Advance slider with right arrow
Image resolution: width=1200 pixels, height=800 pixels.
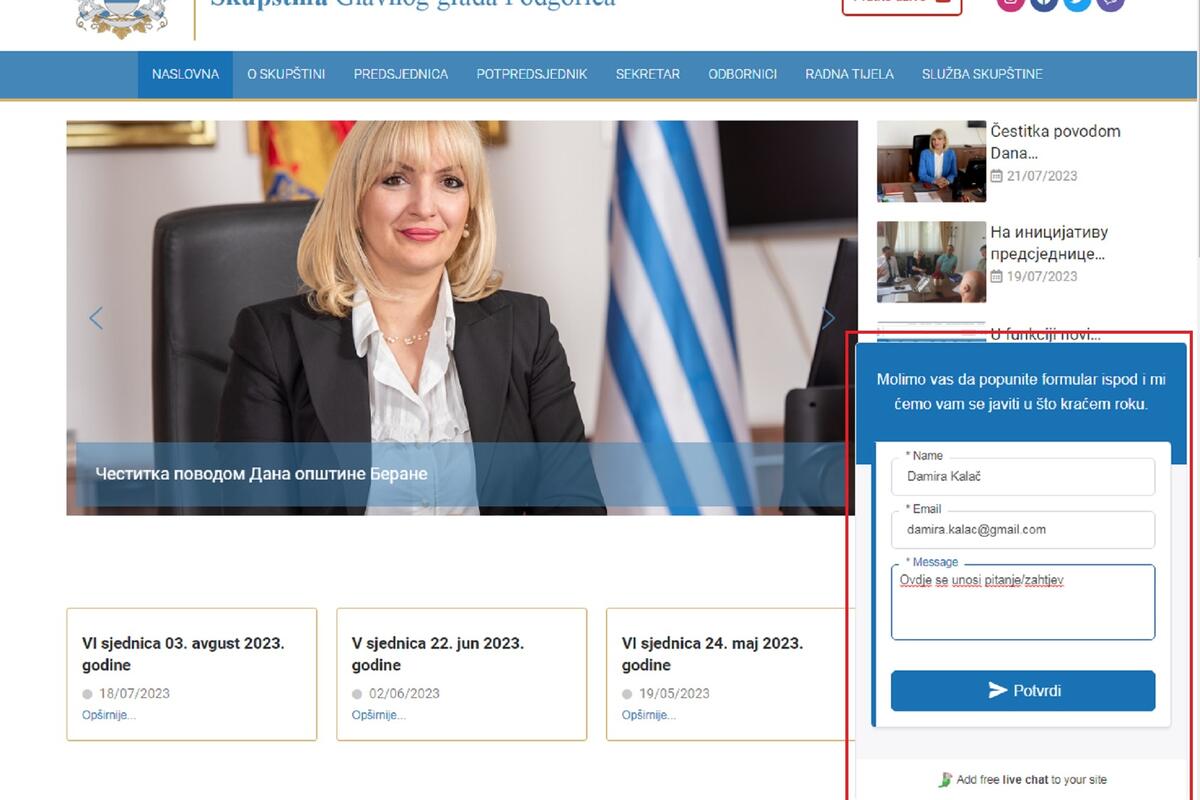click(828, 318)
